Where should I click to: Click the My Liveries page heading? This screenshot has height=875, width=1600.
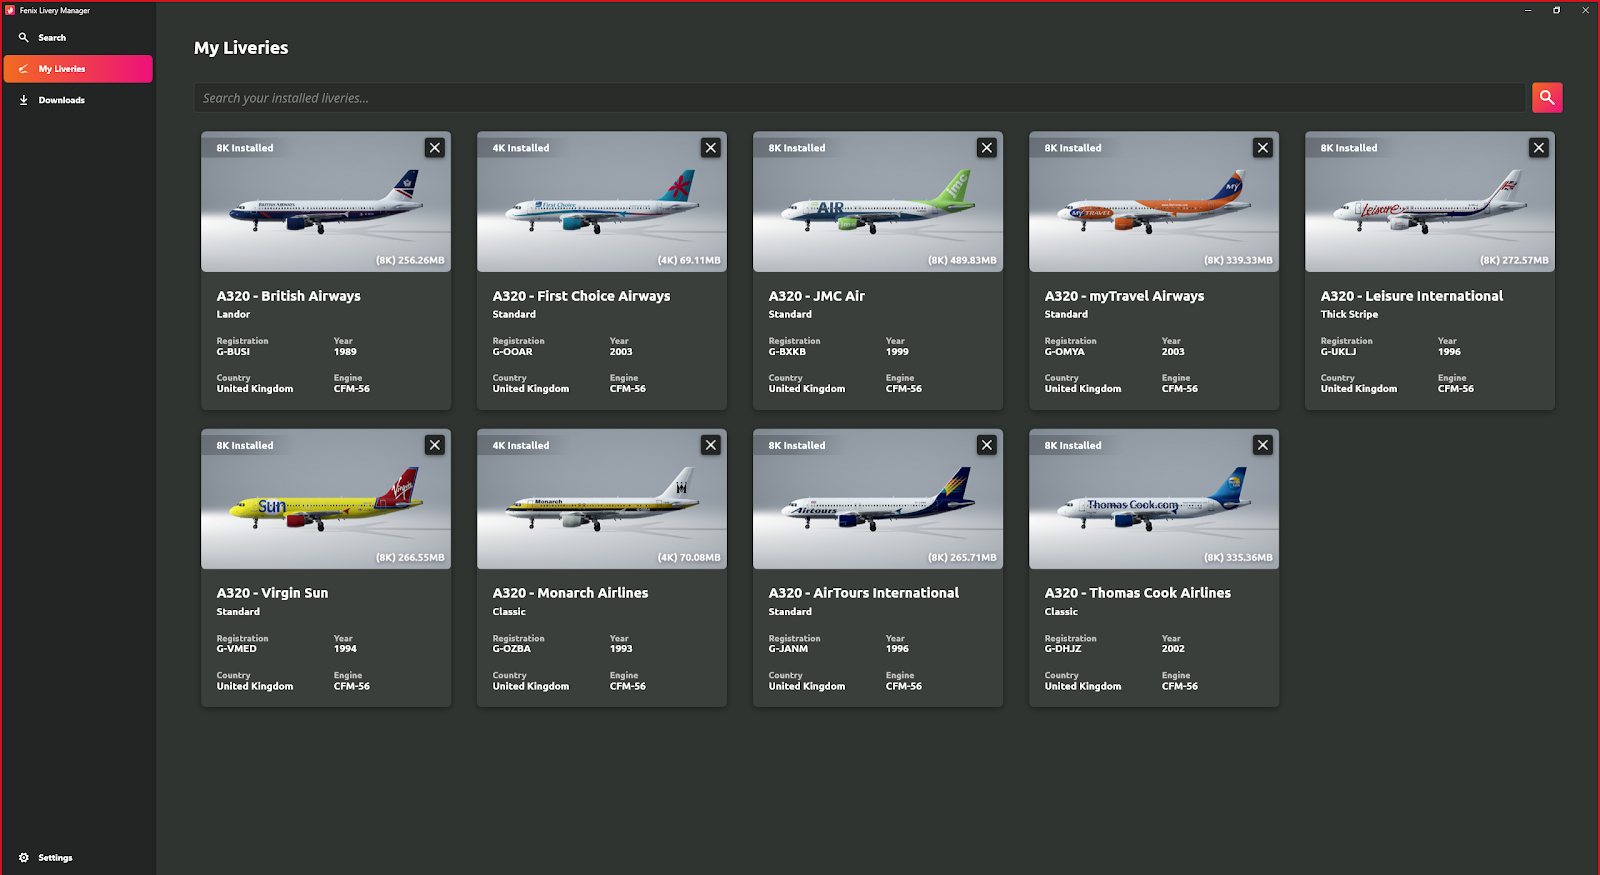tap(241, 48)
